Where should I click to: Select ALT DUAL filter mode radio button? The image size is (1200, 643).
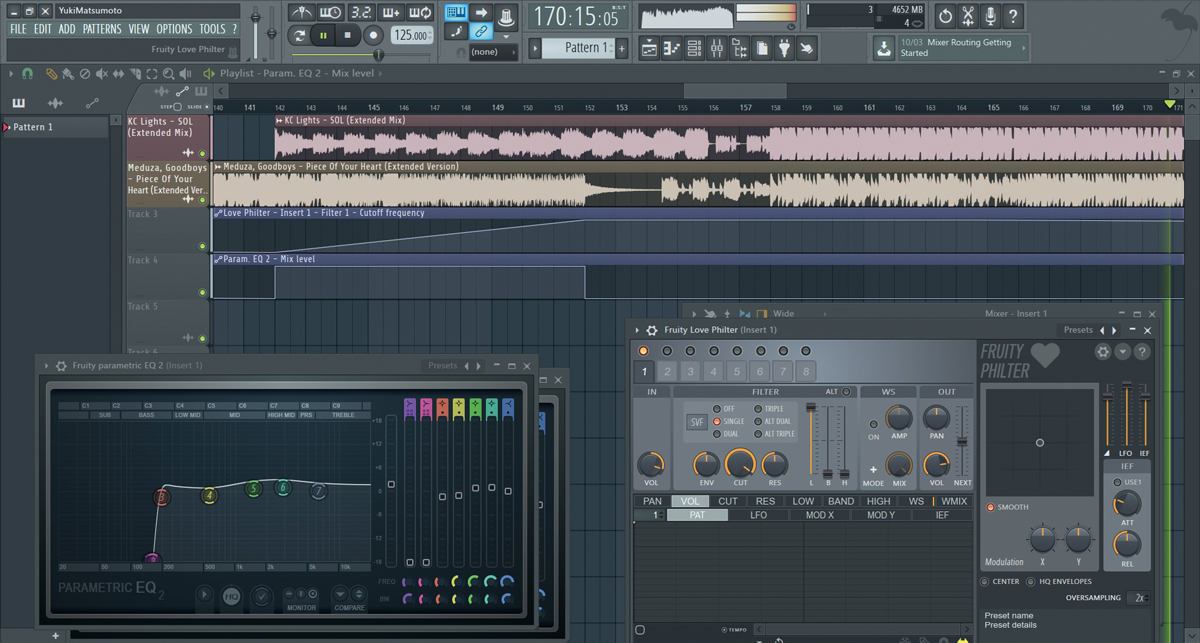pyautogui.click(x=757, y=422)
